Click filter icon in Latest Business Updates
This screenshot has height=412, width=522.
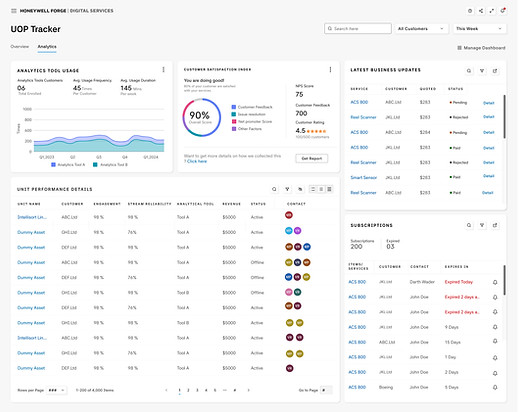pos(482,71)
